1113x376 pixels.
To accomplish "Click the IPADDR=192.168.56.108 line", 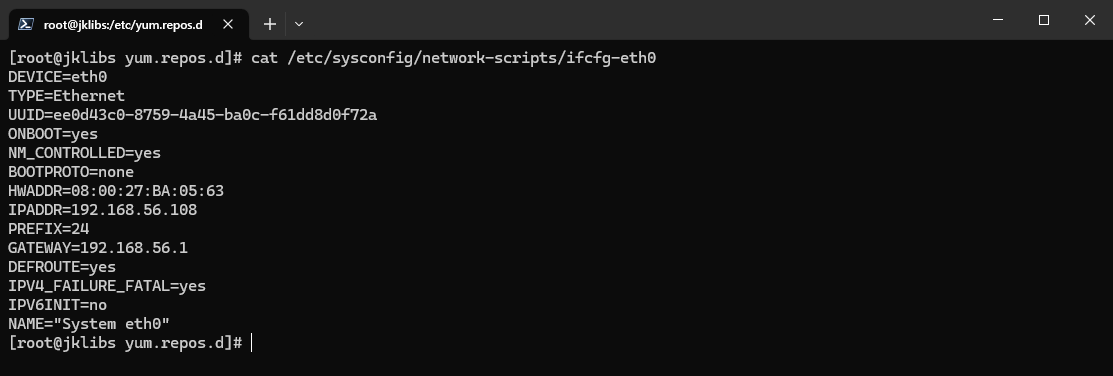I will coord(103,210).
